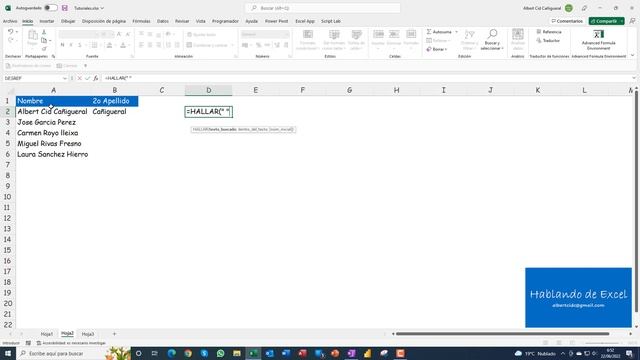Select column D header
640x360 pixels.
(x=209, y=90)
